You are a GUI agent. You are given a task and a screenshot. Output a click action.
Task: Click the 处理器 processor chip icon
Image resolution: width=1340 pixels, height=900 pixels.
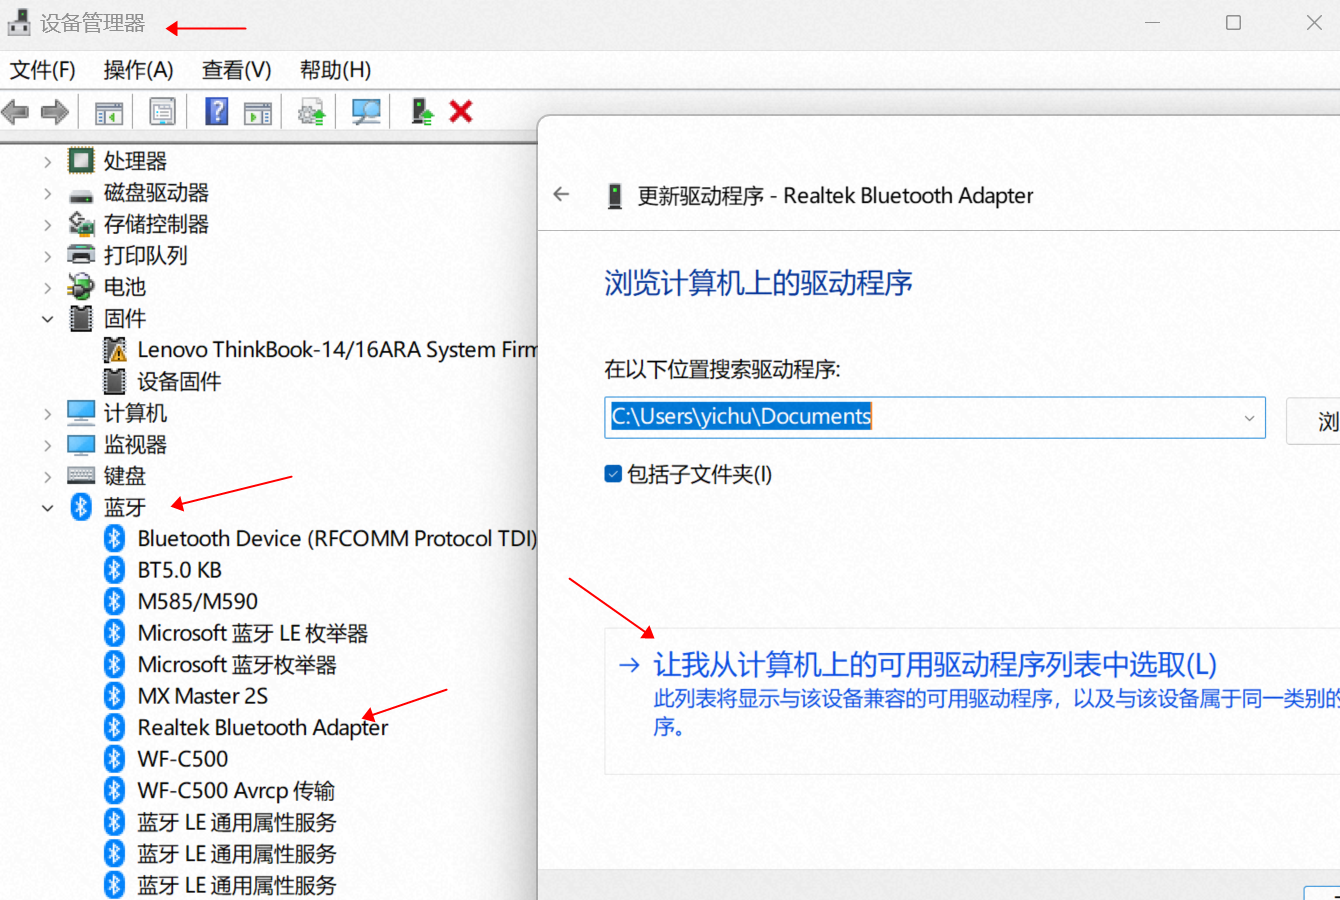coord(81,160)
